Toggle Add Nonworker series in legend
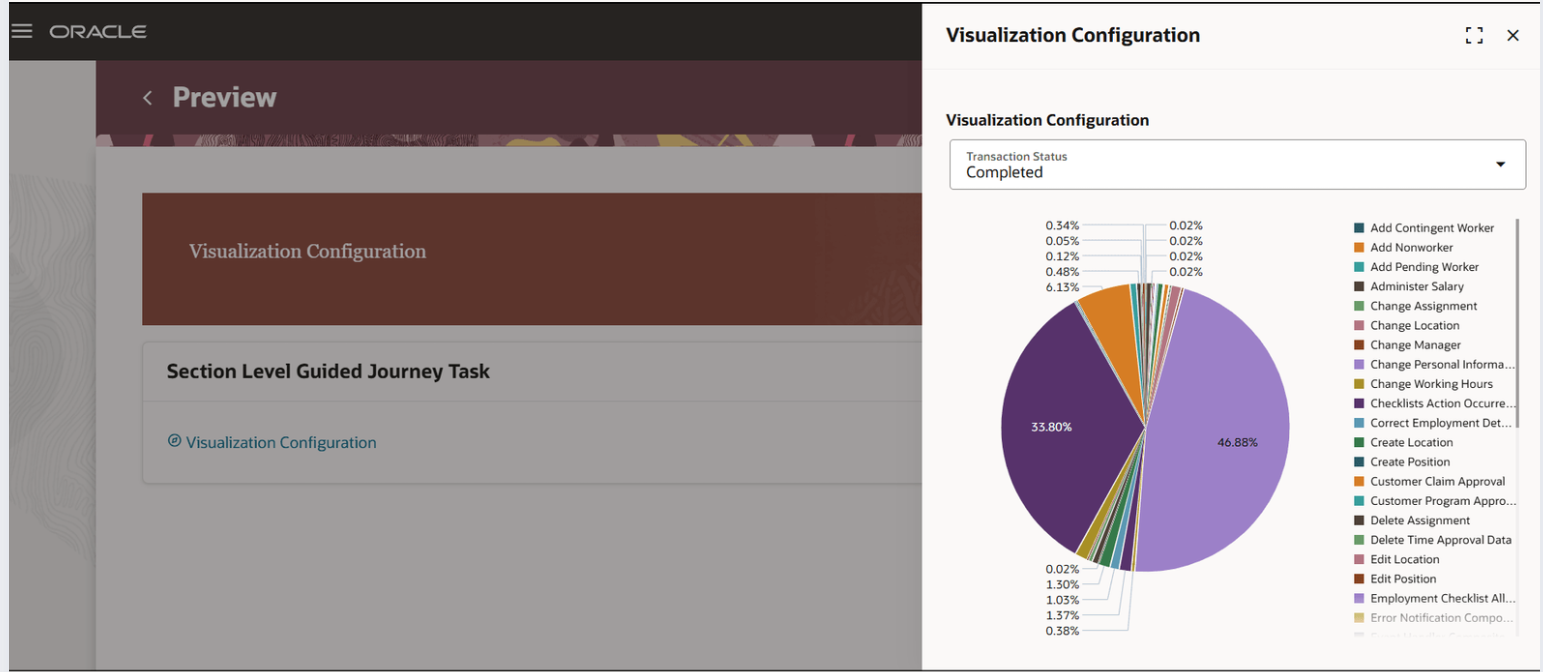 [1411, 247]
